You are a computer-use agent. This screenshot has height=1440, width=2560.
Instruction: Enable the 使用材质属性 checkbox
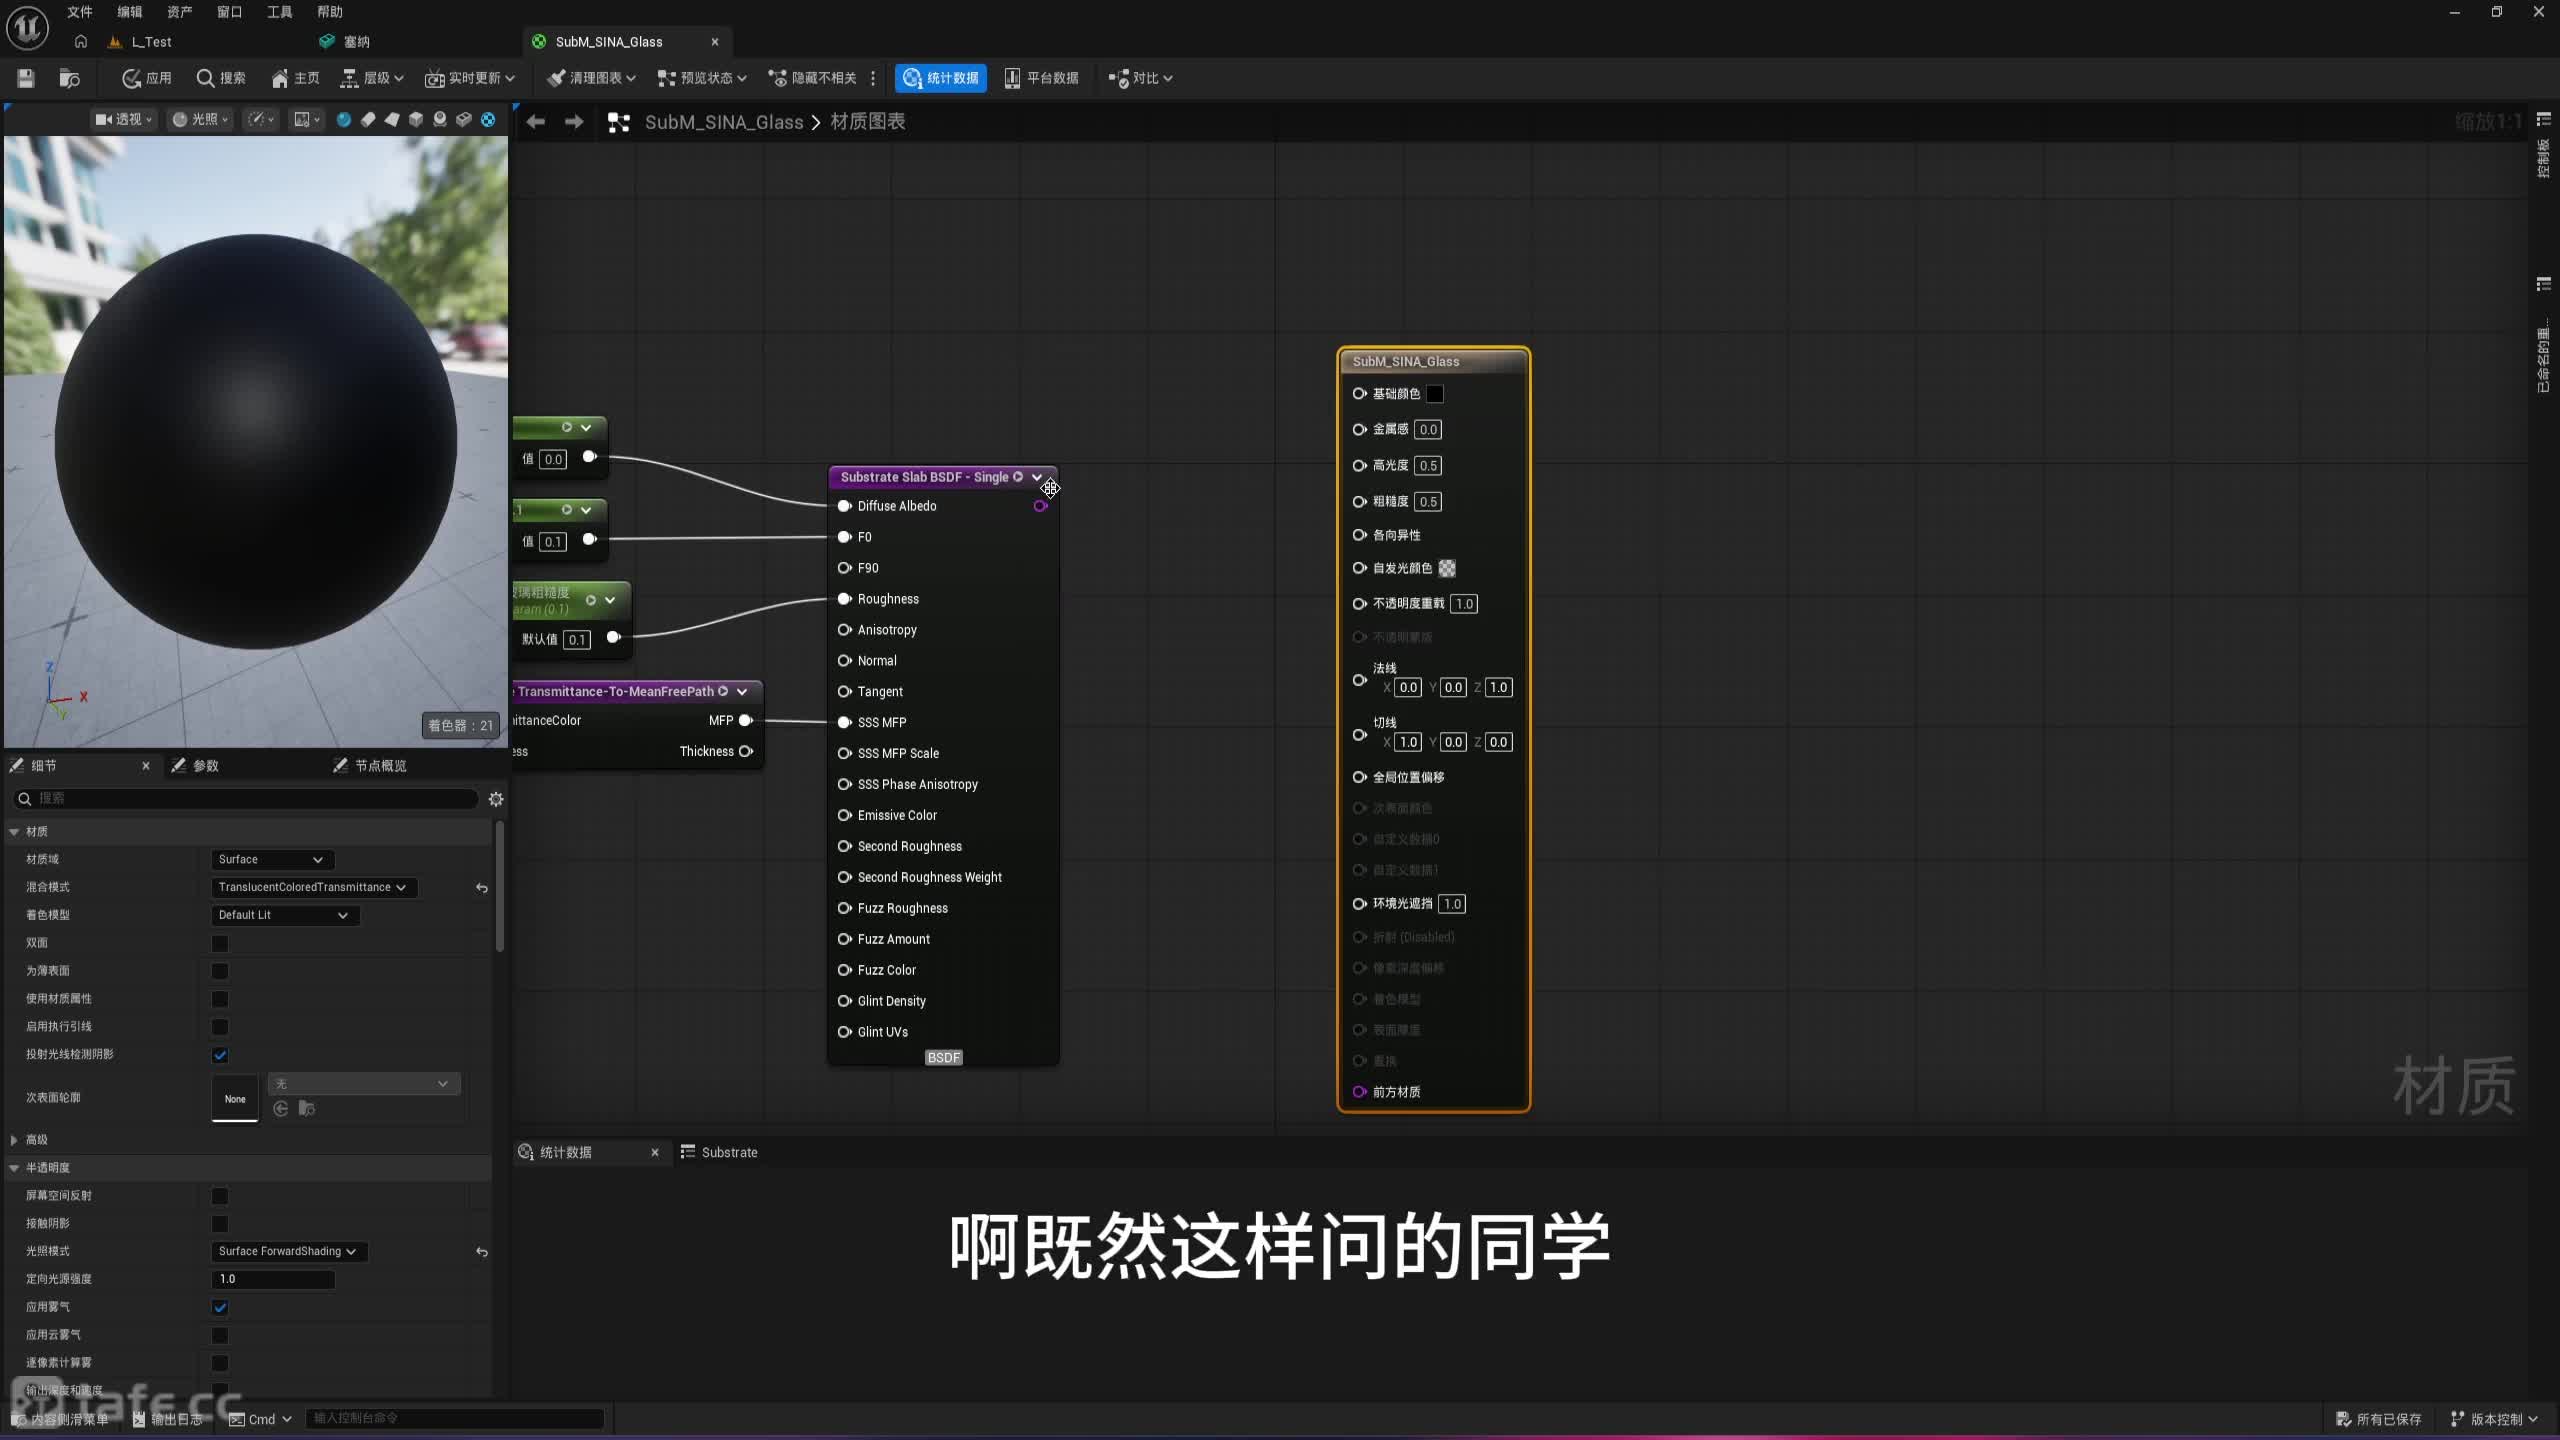(220, 999)
